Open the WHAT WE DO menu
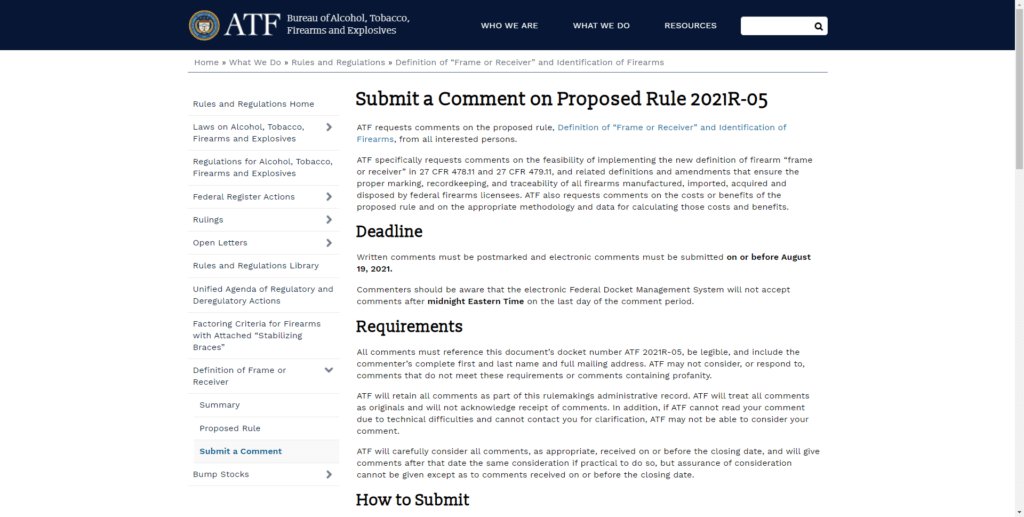Screen dimensions: 1024x517 tap(601, 25)
